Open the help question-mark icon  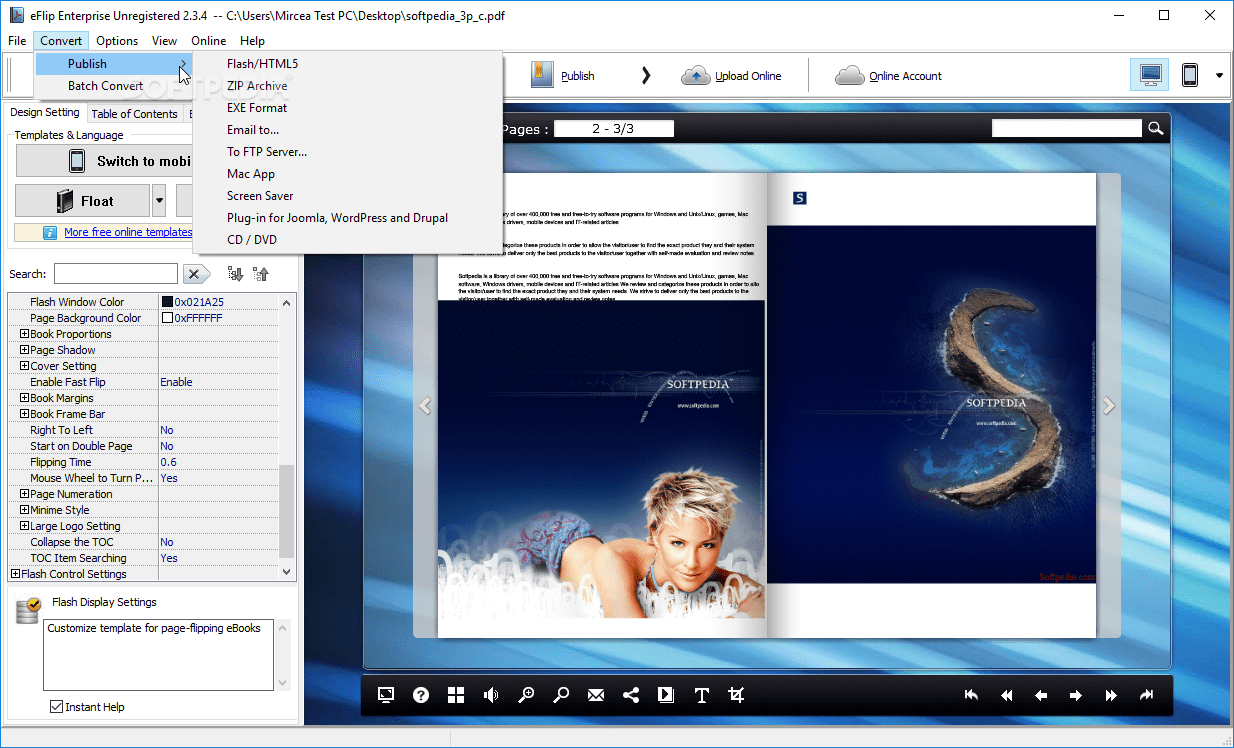pyautogui.click(x=421, y=695)
